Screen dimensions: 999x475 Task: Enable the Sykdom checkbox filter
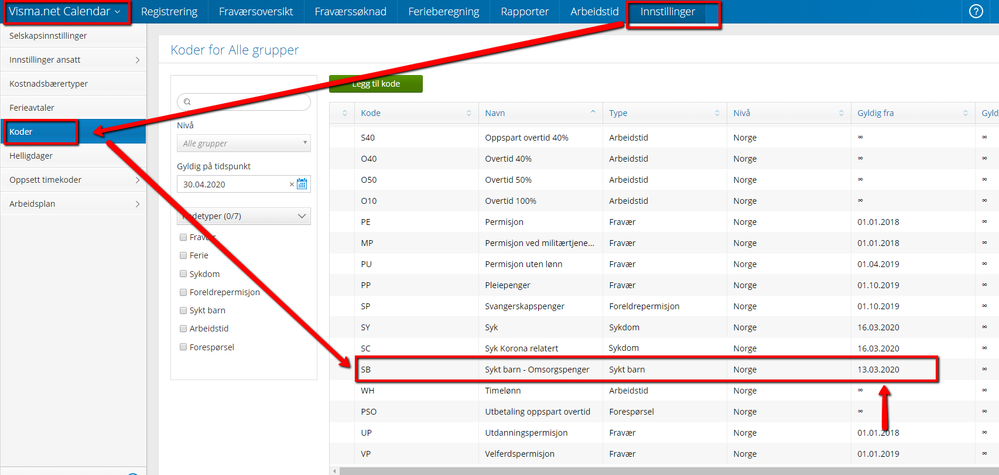183,273
